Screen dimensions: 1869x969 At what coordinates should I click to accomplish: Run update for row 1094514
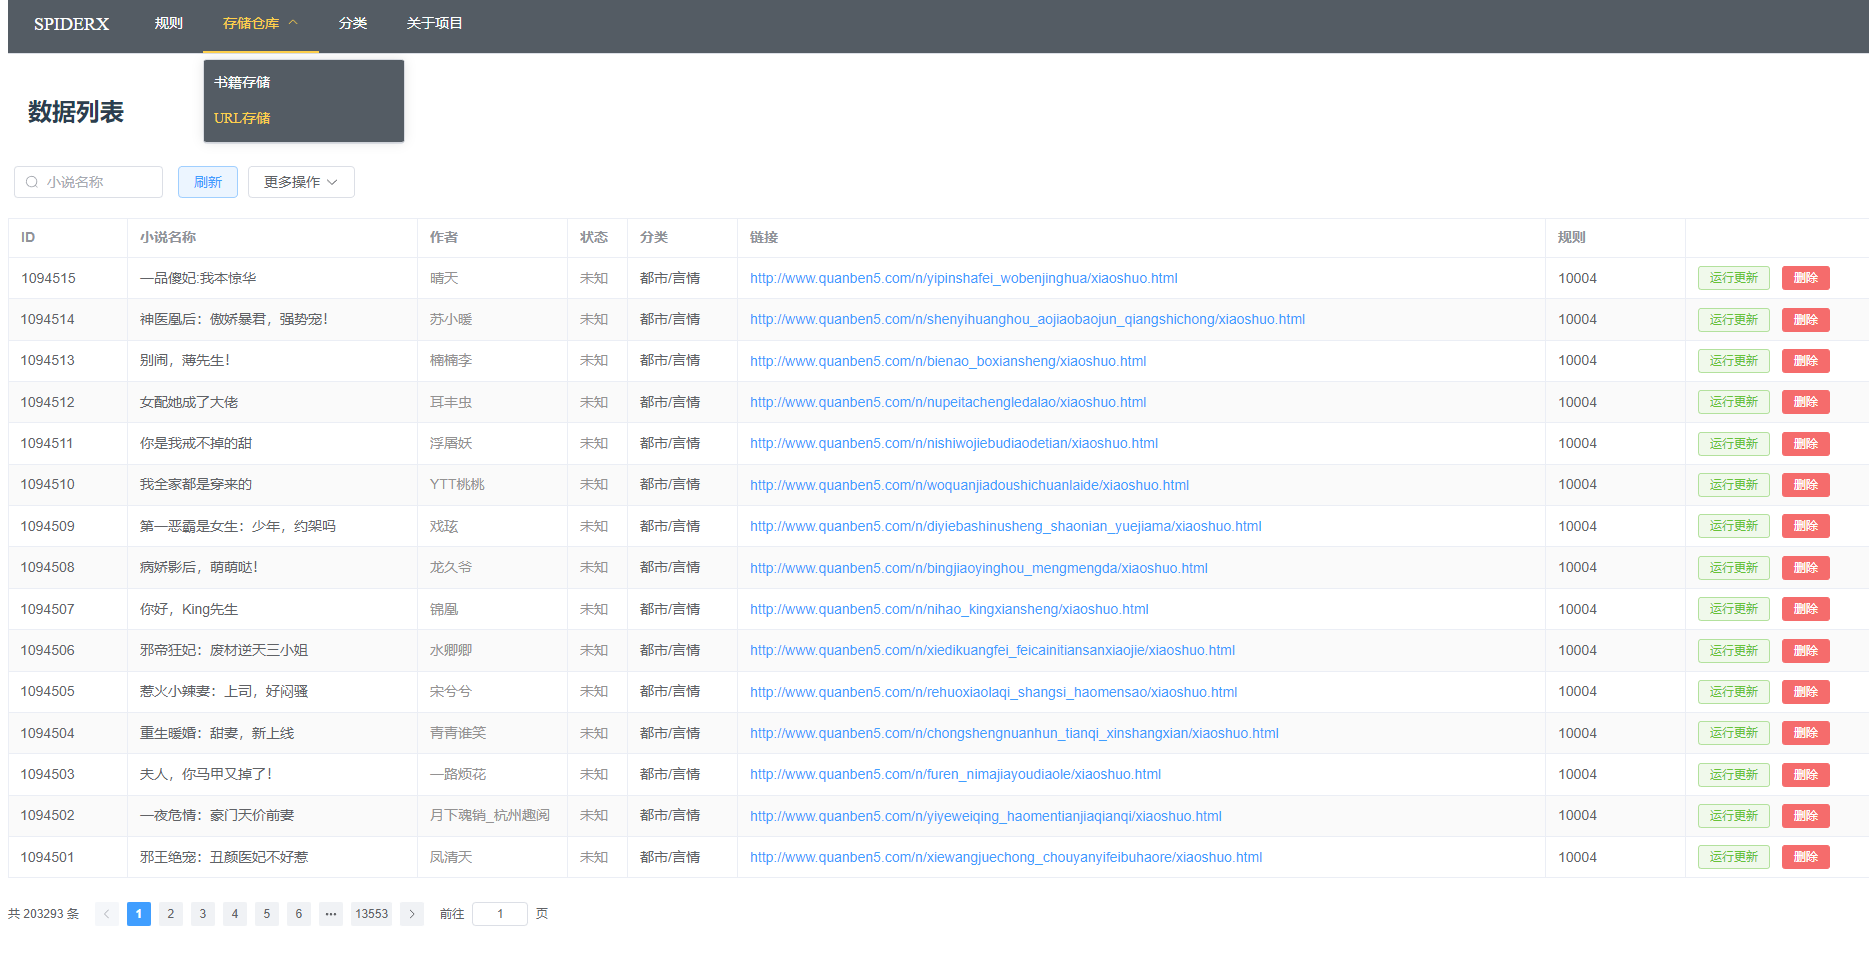pos(1734,320)
